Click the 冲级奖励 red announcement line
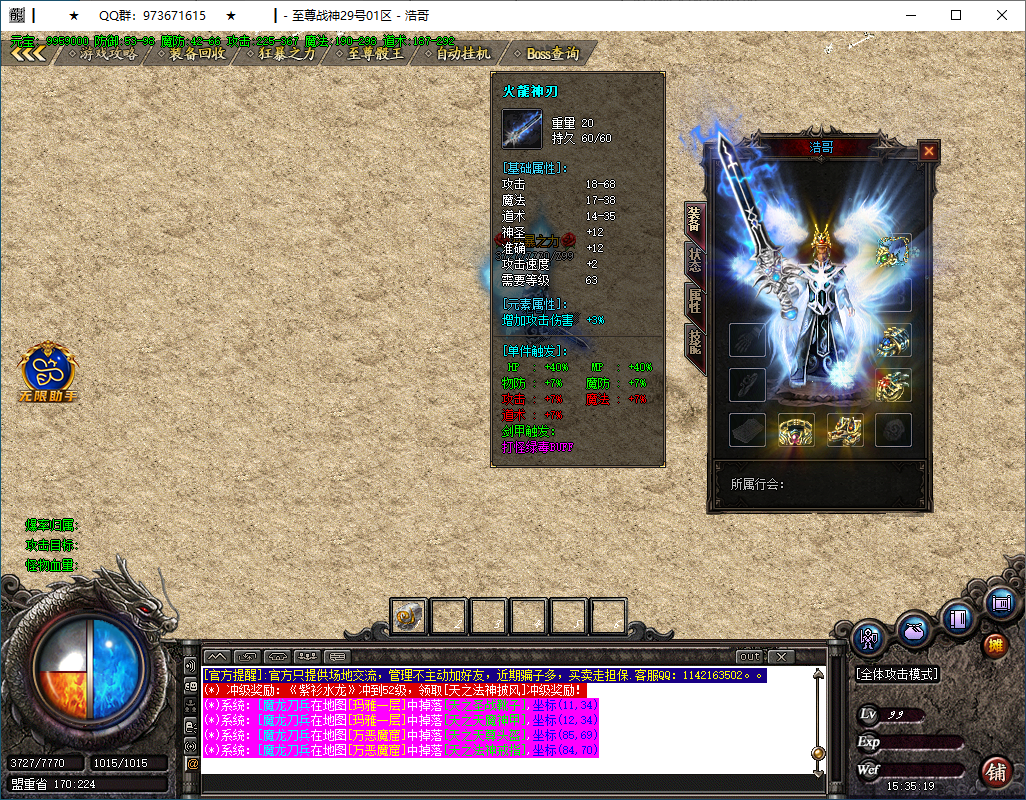Screen dimensions: 1026x800 pyautogui.click(x=393, y=690)
